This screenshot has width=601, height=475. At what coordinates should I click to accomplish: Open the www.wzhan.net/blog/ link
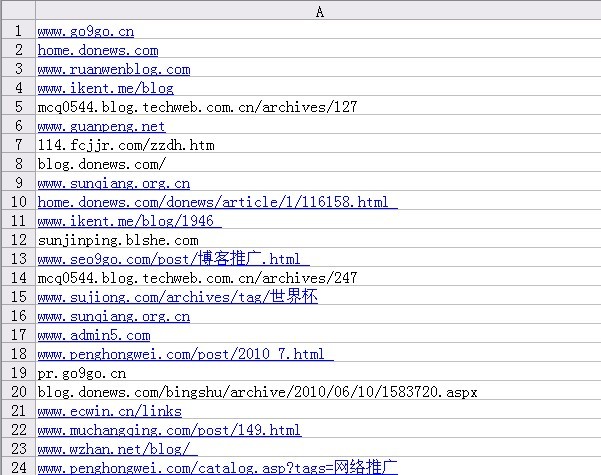pos(118,449)
